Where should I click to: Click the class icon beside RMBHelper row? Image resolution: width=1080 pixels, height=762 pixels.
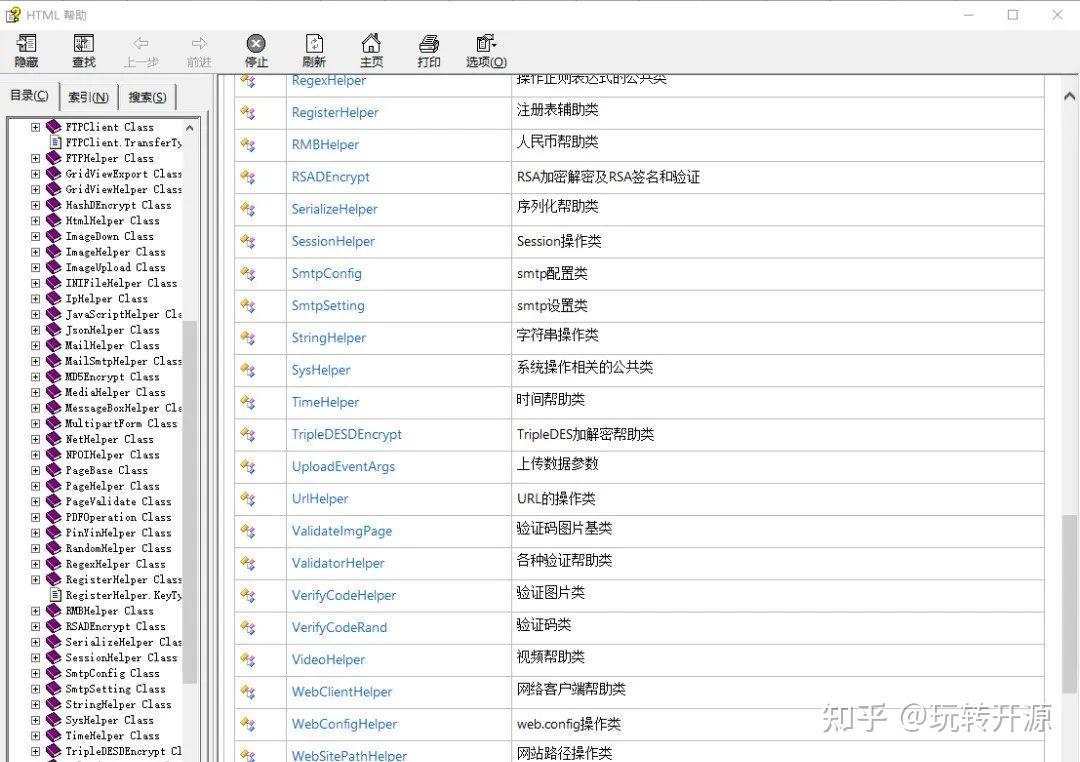pos(248,145)
